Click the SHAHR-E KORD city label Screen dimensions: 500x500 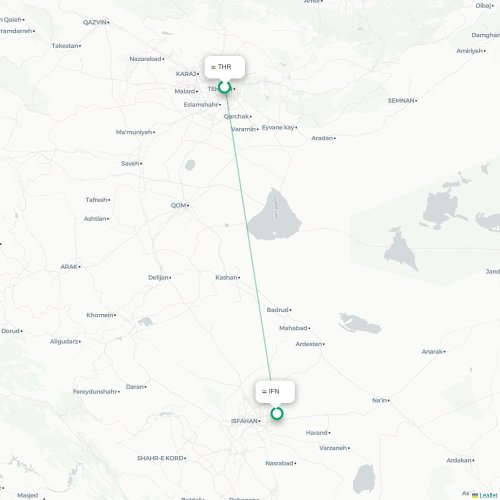click(x=160, y=458)
